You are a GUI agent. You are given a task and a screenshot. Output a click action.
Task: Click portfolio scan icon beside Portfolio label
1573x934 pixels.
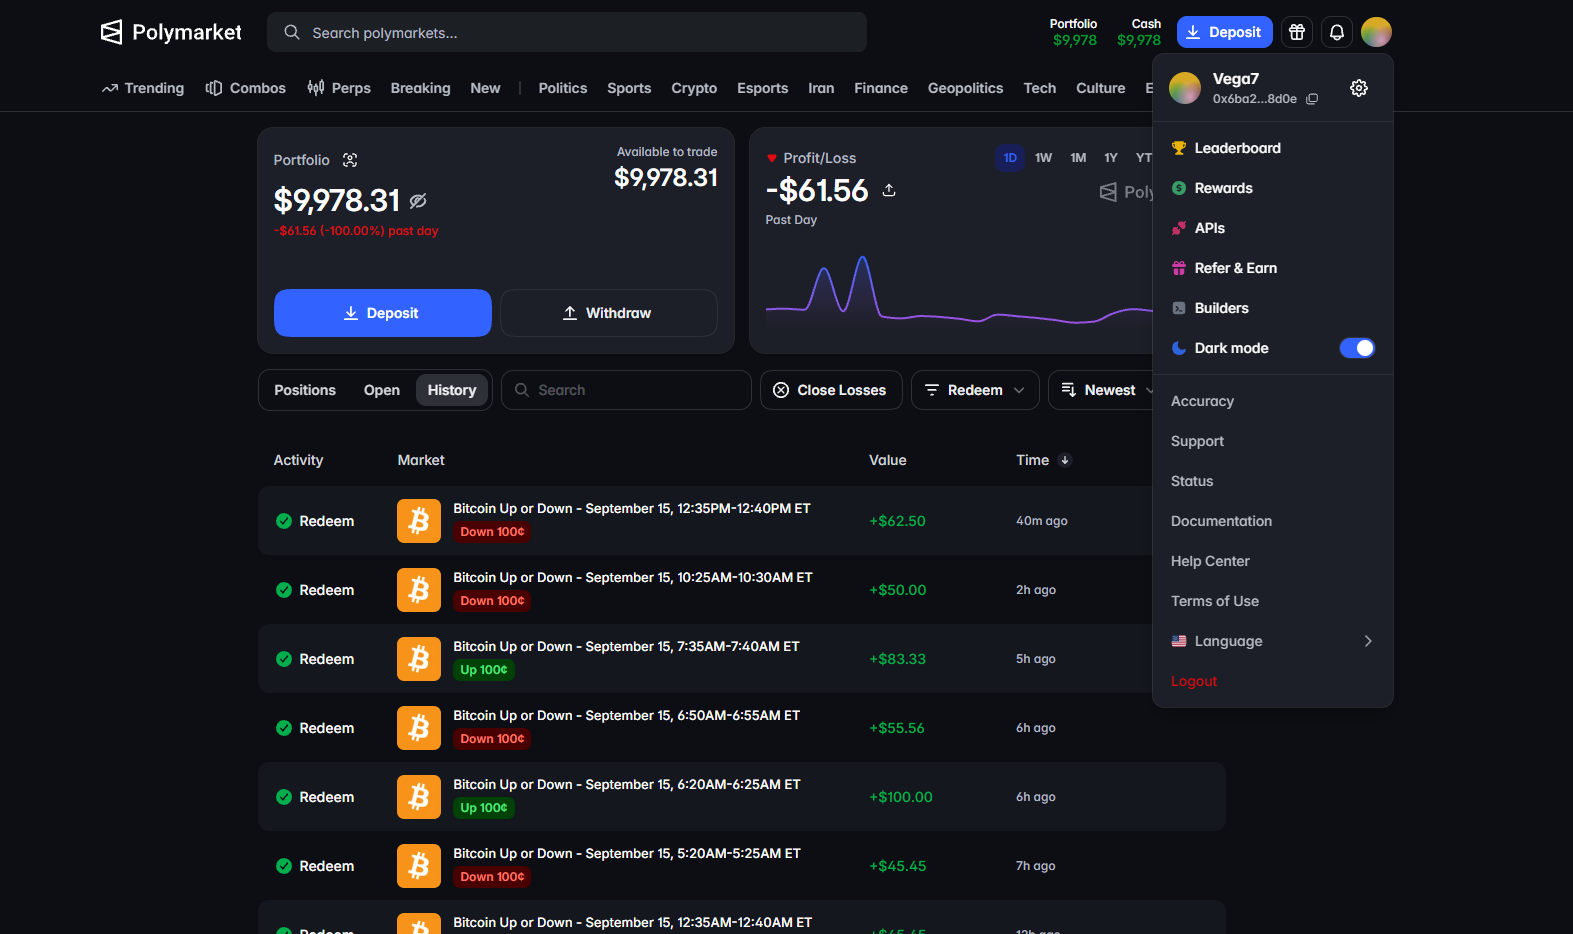pos(350,160)
